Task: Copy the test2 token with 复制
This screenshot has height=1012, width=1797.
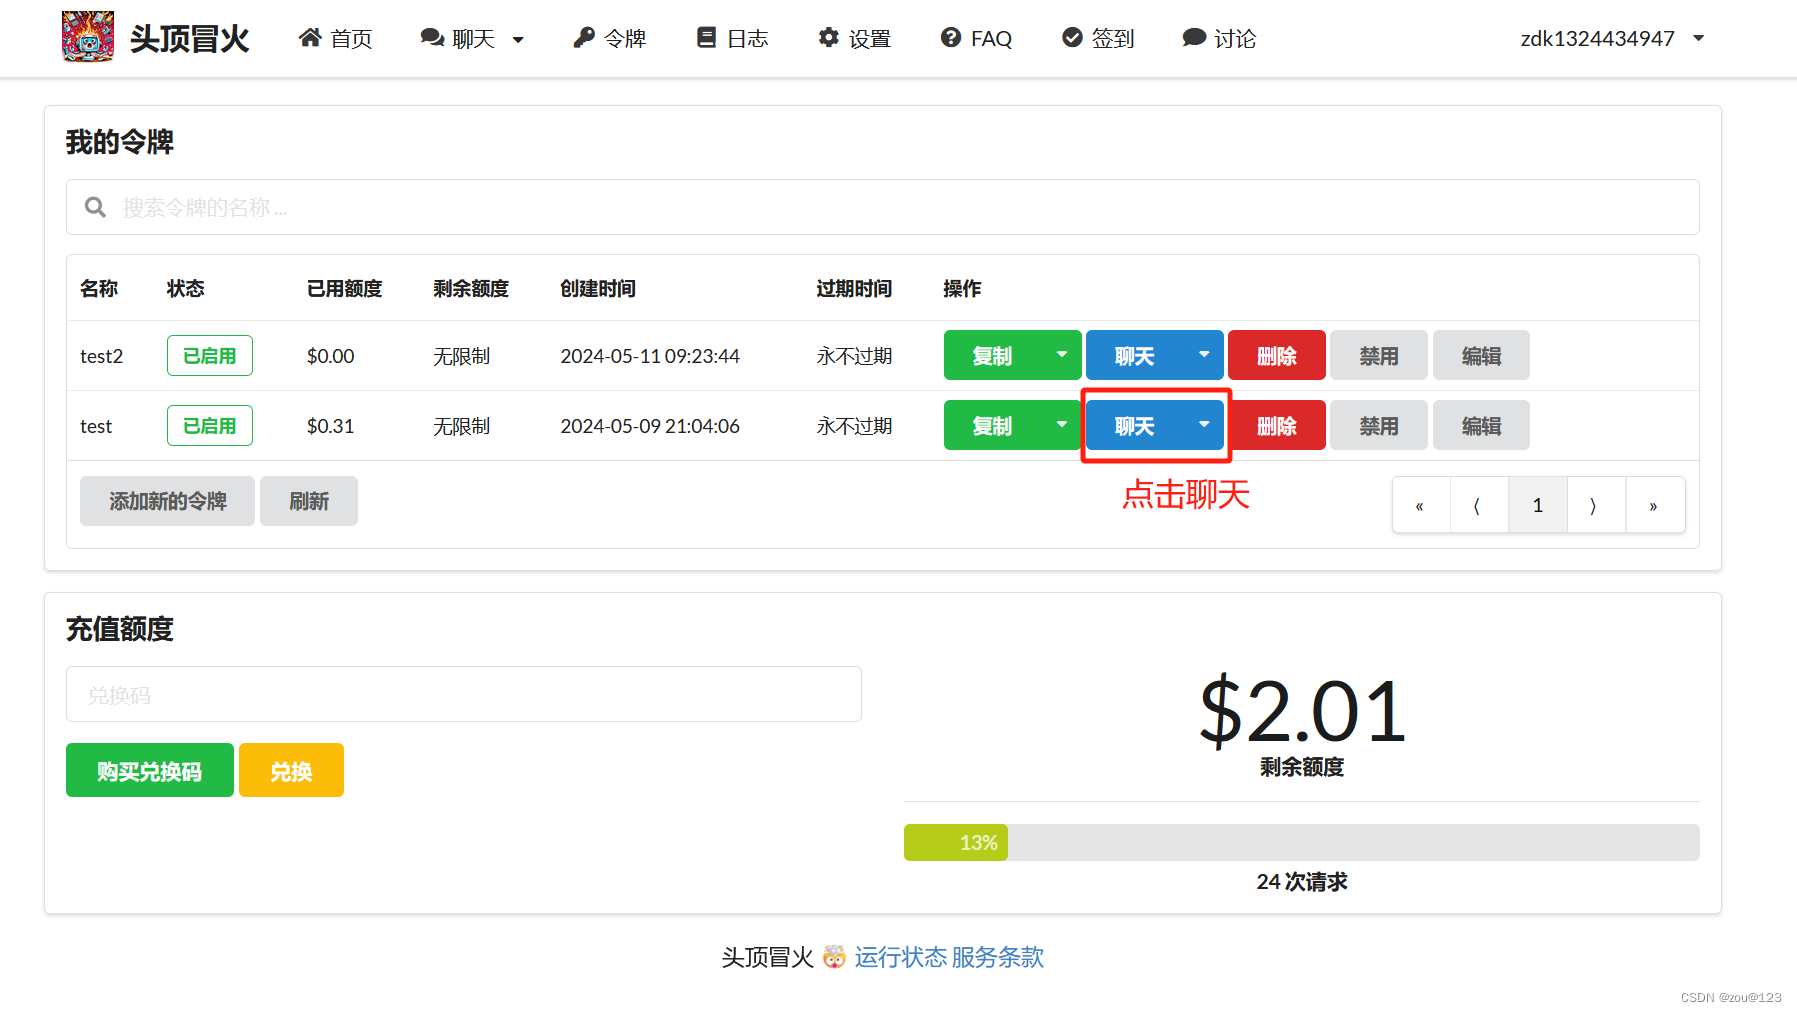Action: pos(992,356)
